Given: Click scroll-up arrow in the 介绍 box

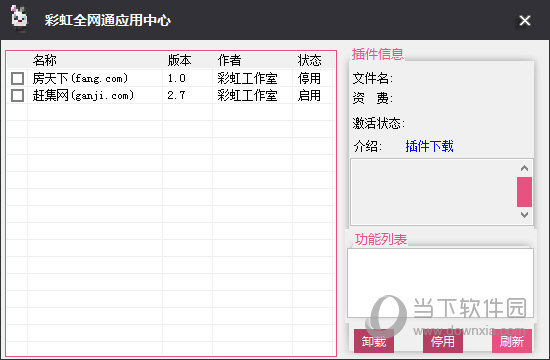Looking at the screenshot, I should pos(524,168).
